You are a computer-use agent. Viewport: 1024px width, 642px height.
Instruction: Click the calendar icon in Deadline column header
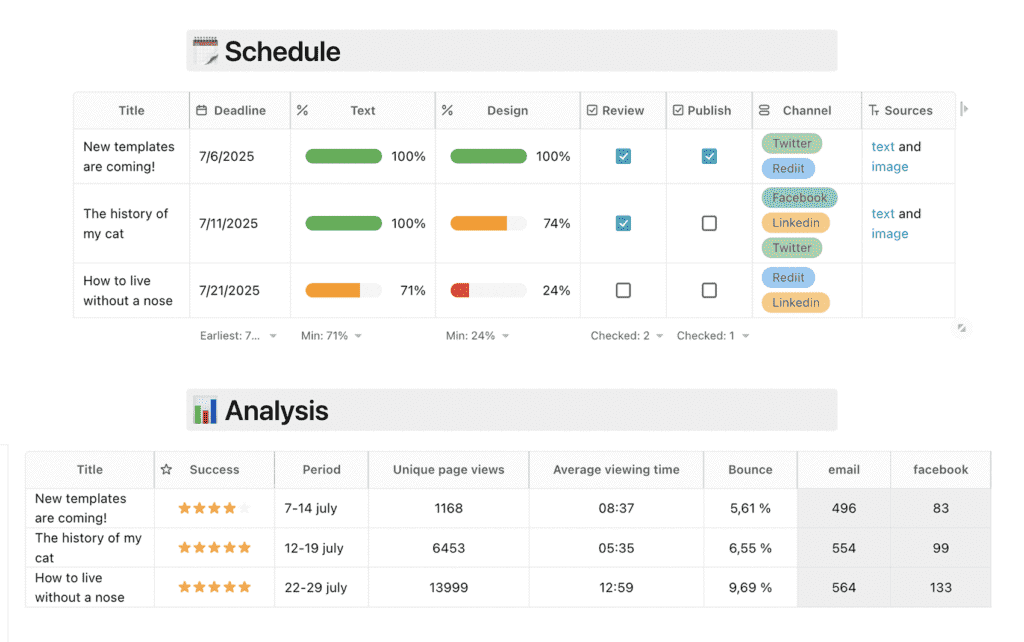click(x=202, y=111)
